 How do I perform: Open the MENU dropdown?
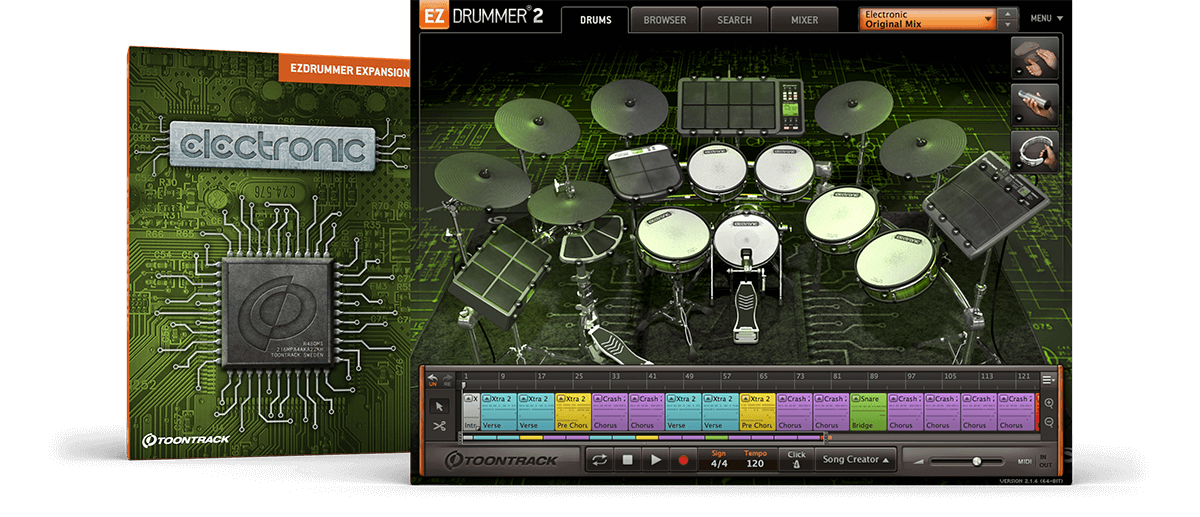[1047, 18]
